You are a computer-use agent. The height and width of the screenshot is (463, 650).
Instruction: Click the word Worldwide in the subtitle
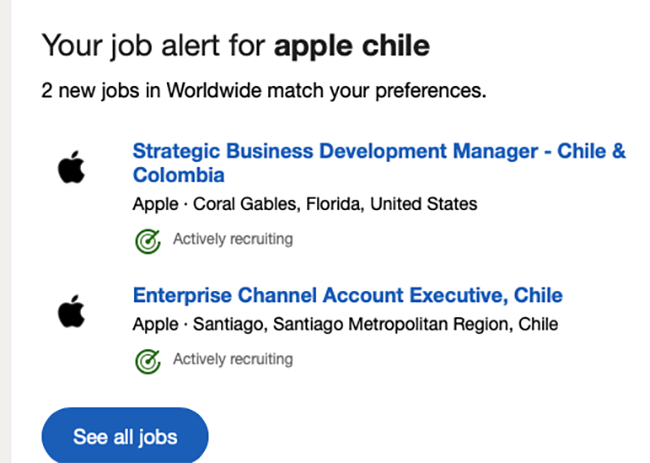pos(214,90)
